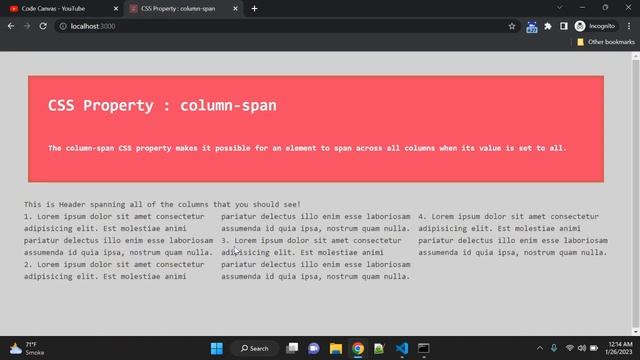
Task: View site information icon in address bar
Action: point(63,26)
